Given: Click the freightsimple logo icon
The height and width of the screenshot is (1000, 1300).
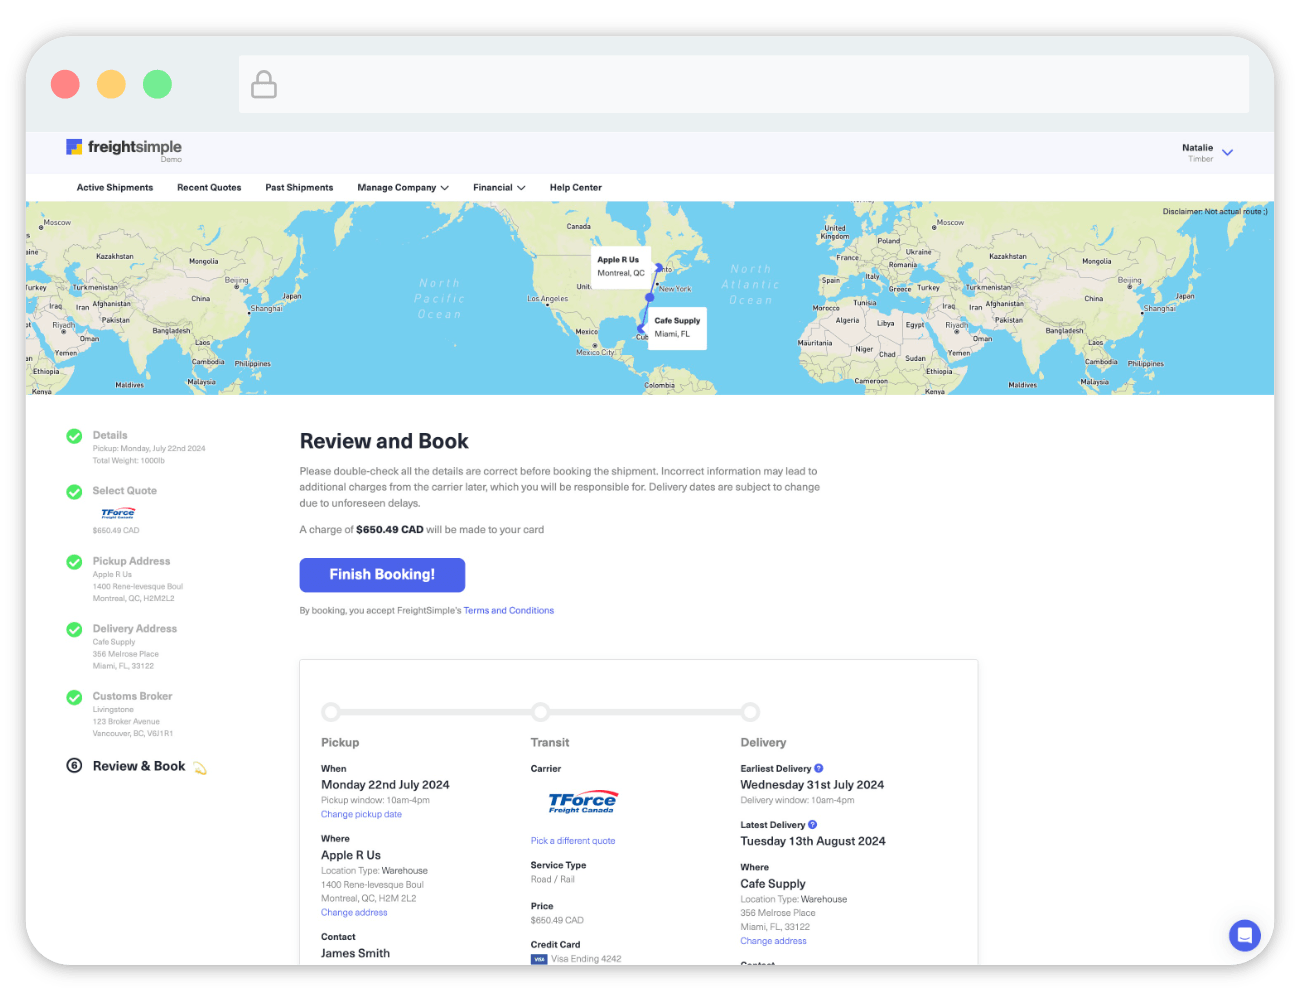Looking at the screenshot, I should (x=74, y=147).
